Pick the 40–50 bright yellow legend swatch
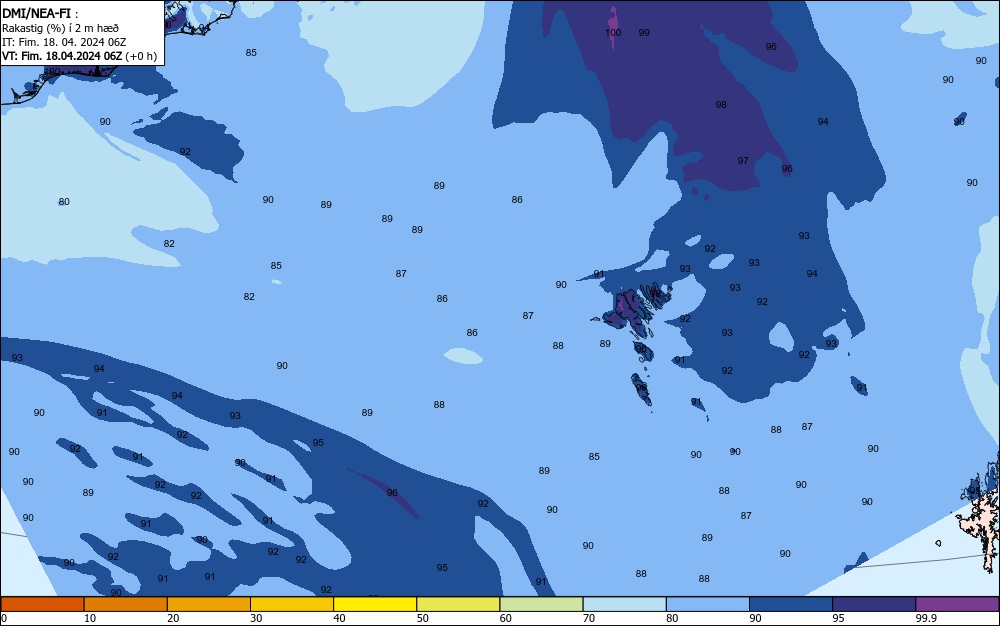This screenshot has width=1000, height=626. [x=375, y=604]
